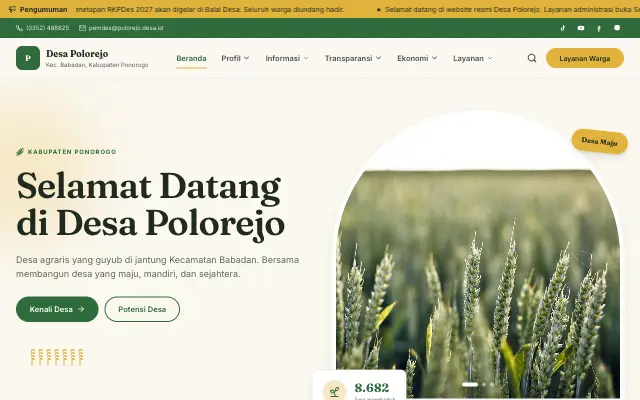Open the TikTok social link
640x400 pixels.
pyautogui.click(x=563, y=28)
